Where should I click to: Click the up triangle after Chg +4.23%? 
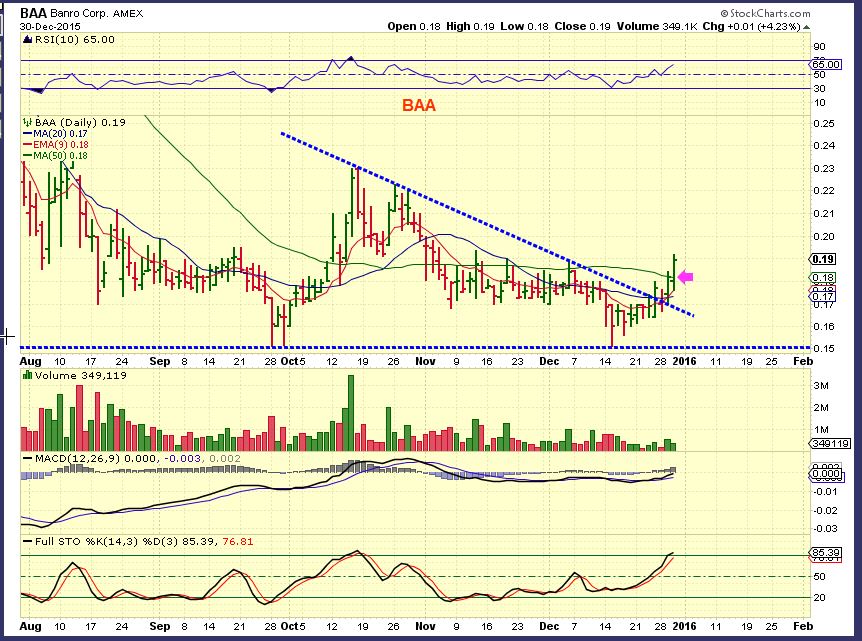[x=806, y=27]
